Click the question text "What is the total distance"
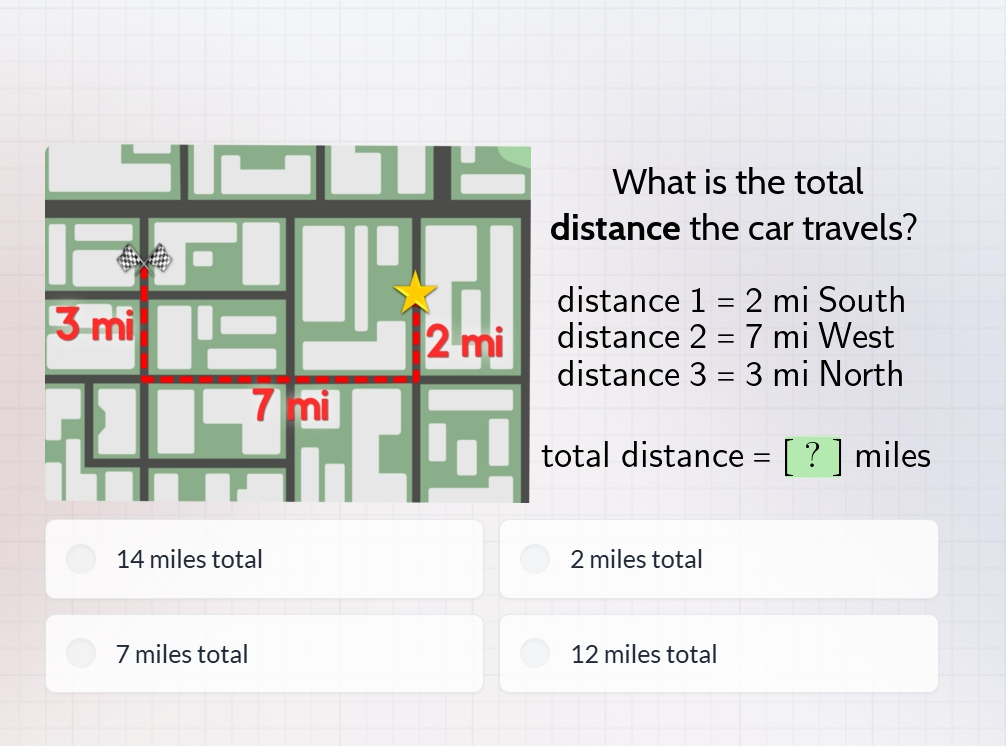This screenshot has width=1006, height=746. click(736, 205)
